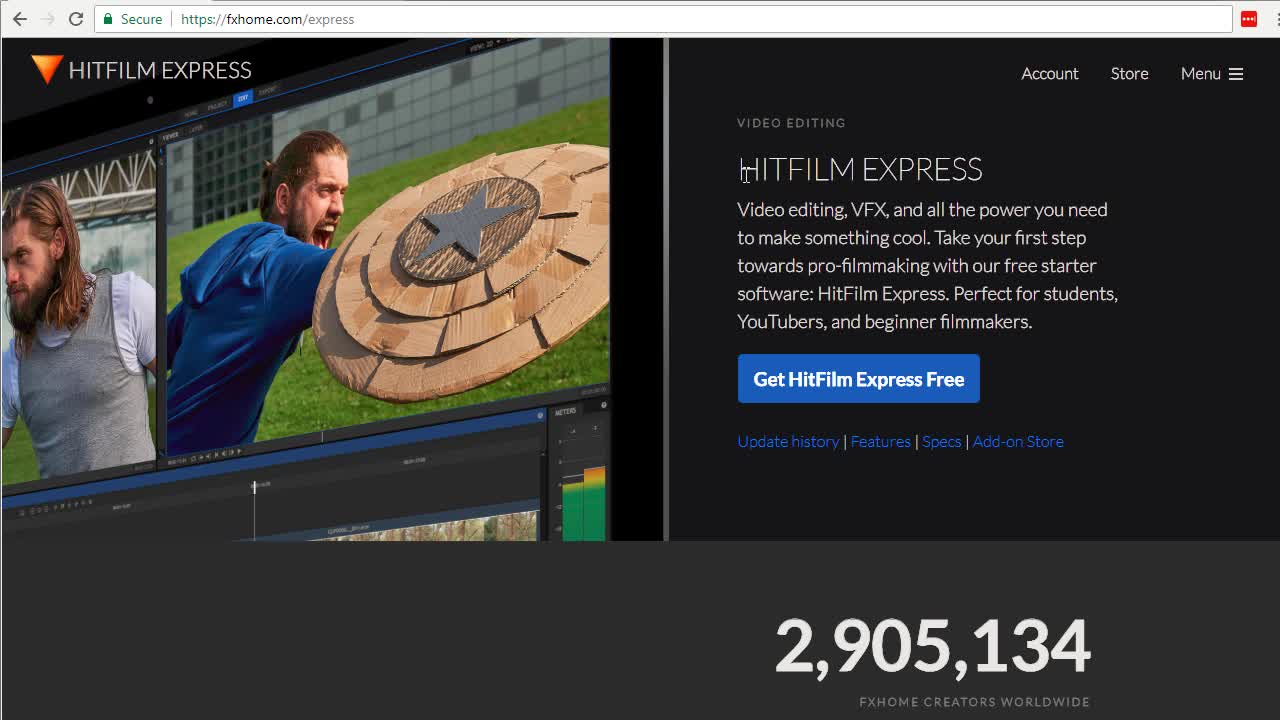The height and width of the screenshot is (720, 1280).
Task: Click the secure padlock icon
Action: (x=109, y=19)
